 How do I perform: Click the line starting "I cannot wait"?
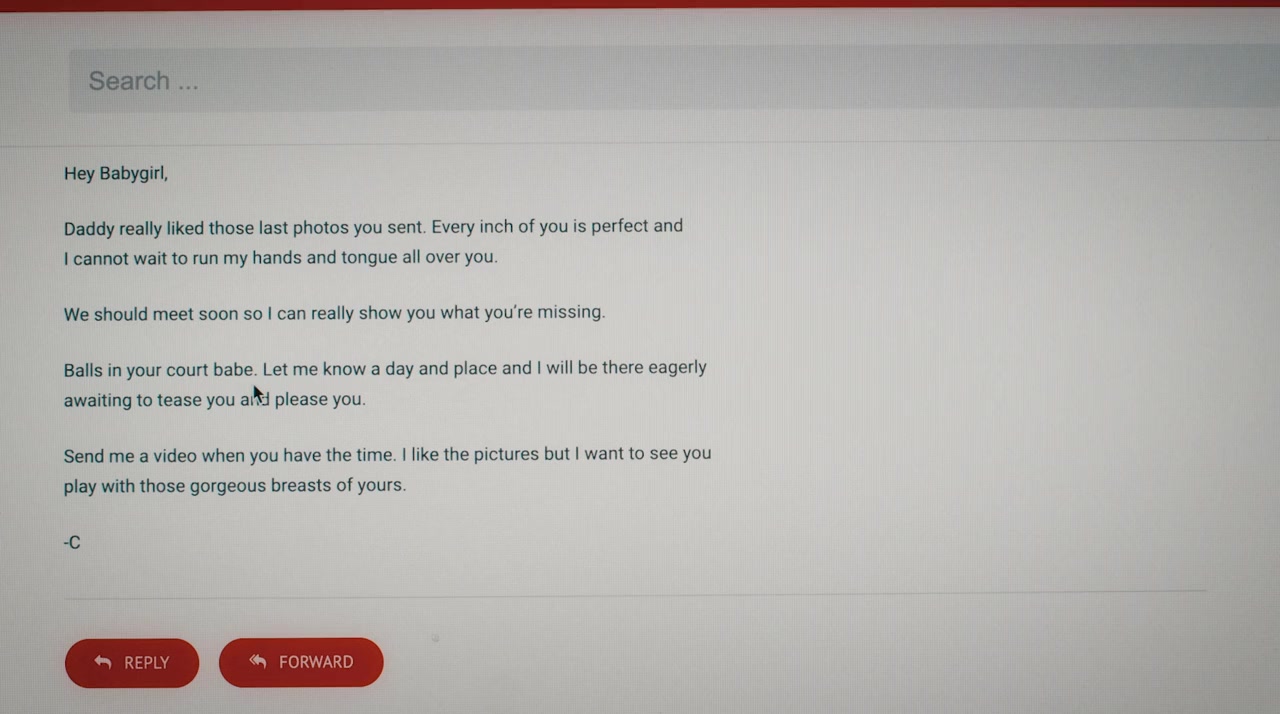pyautogui.click(x=280, y=258)
